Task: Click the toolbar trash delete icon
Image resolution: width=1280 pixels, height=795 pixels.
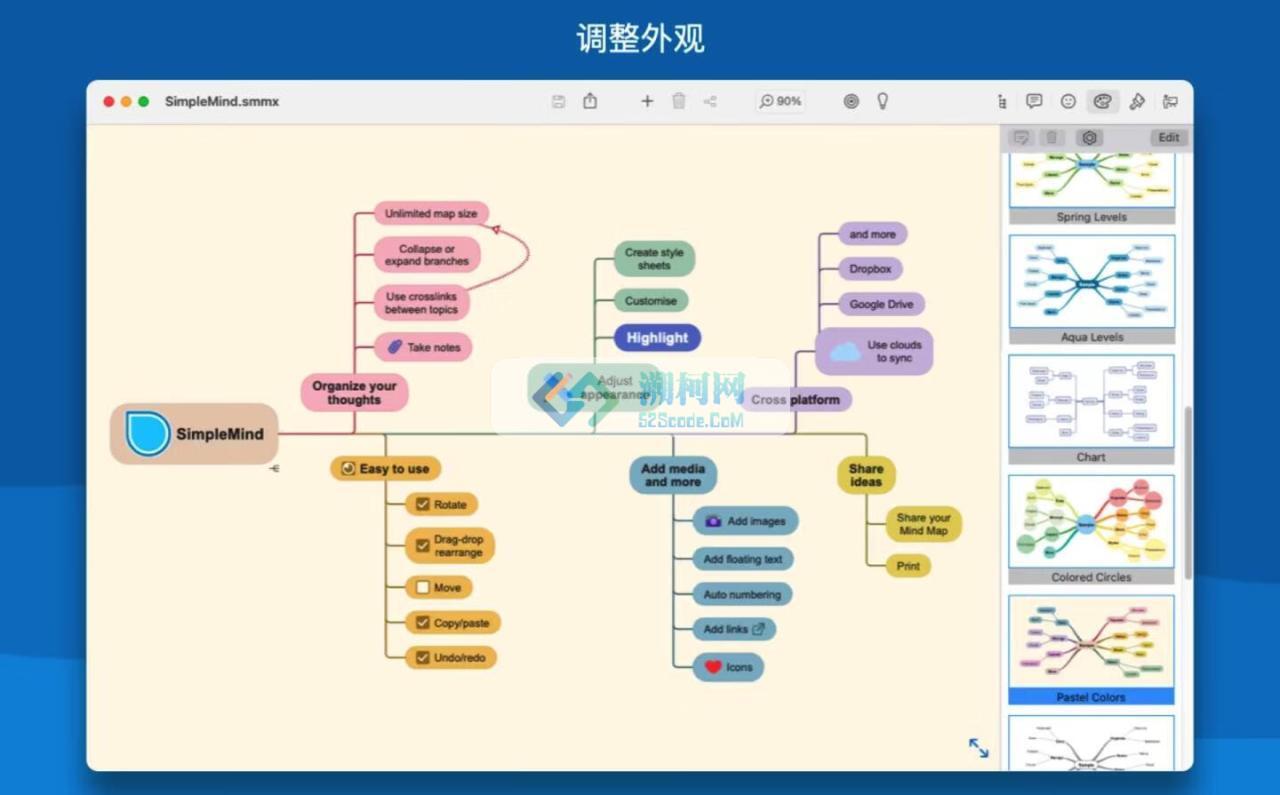Action: 679,101
